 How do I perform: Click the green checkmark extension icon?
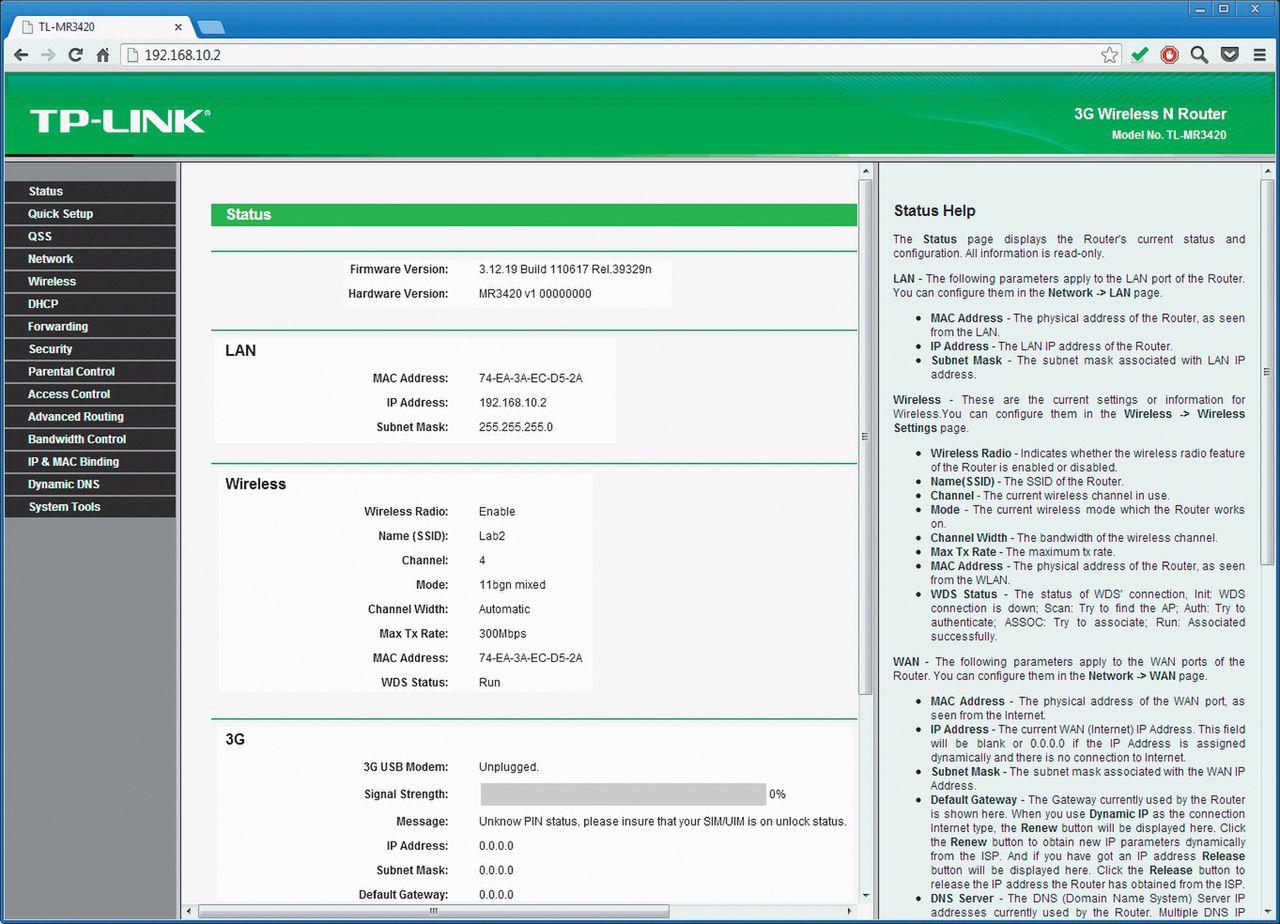1139,55
